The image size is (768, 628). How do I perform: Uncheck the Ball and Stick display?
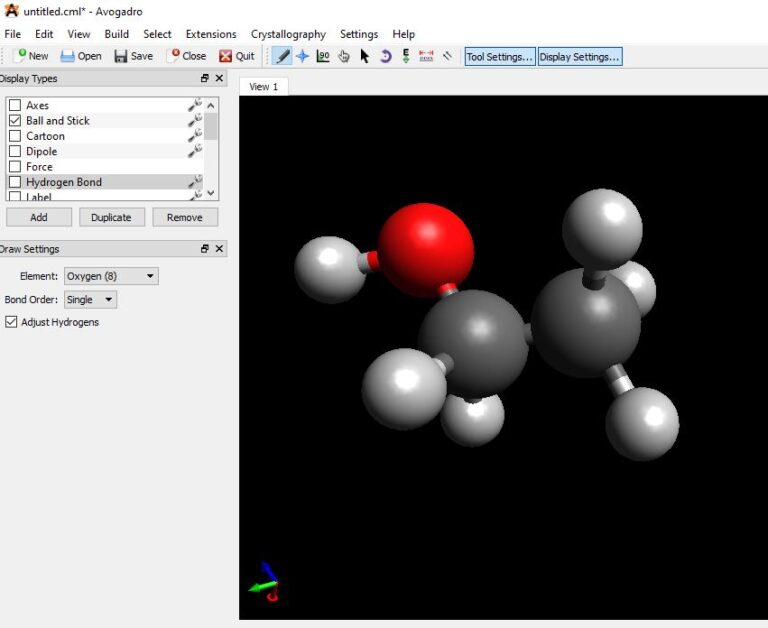(15, 120)
